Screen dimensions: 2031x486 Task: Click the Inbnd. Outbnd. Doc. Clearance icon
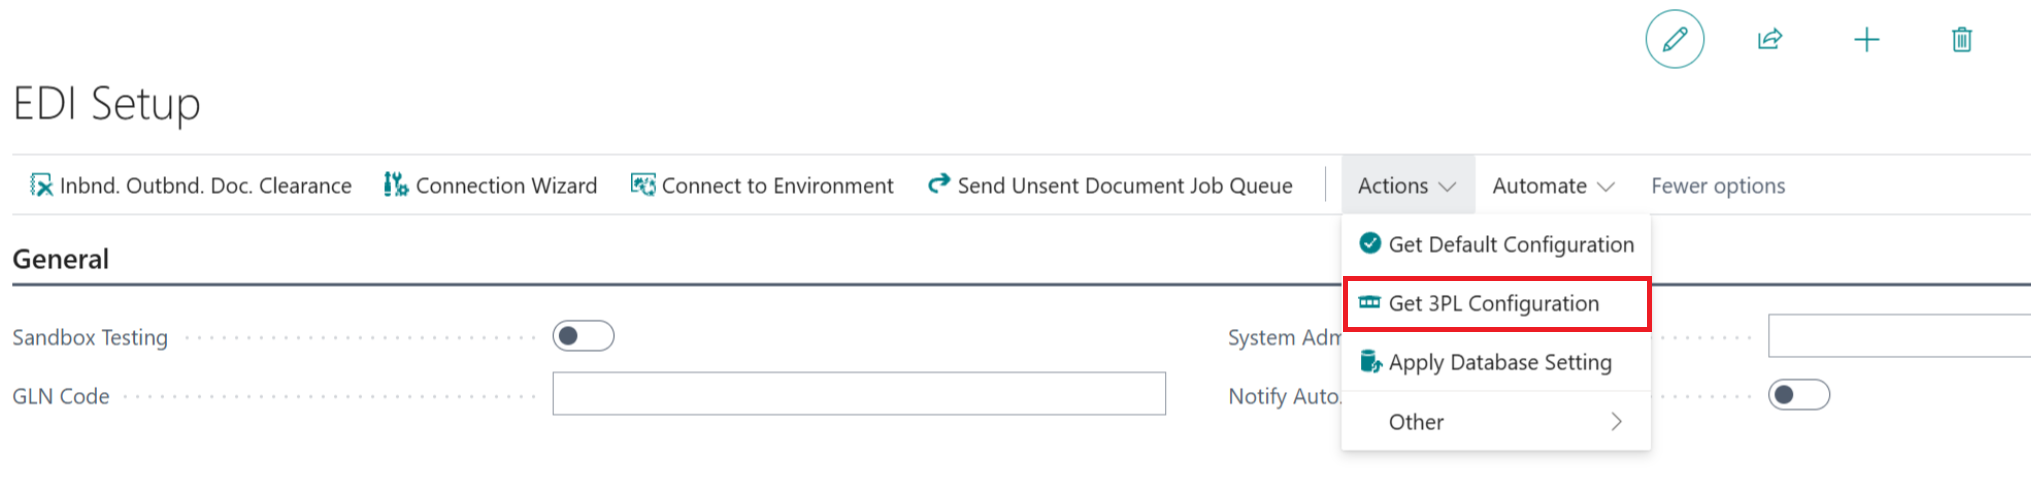(41, 185)
